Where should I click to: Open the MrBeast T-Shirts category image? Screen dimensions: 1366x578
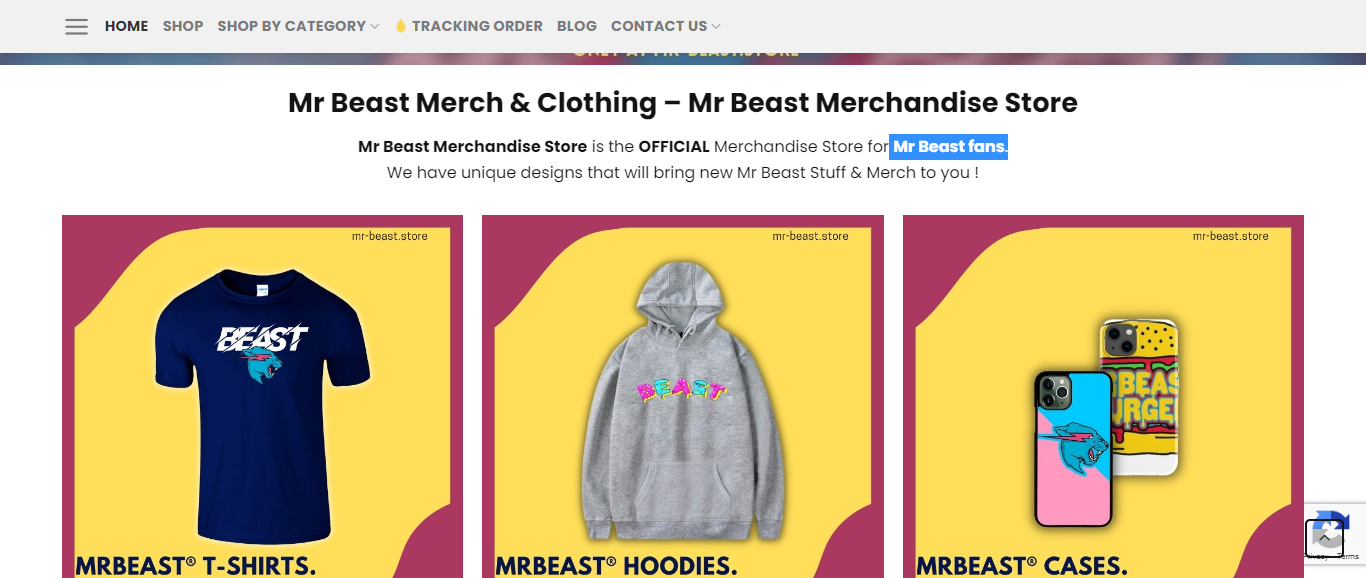point(262,396)
